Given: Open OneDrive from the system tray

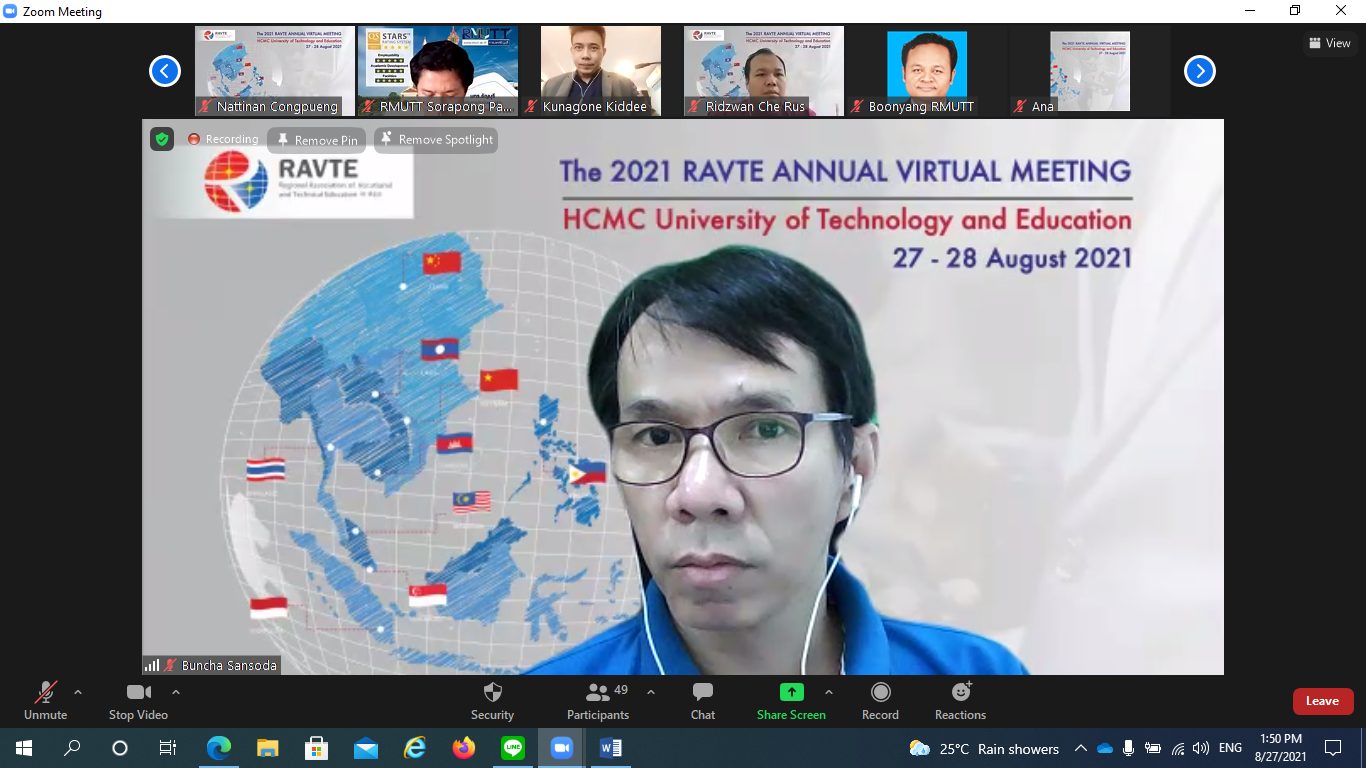Looking at the screenshot, I should (1105, 748).
